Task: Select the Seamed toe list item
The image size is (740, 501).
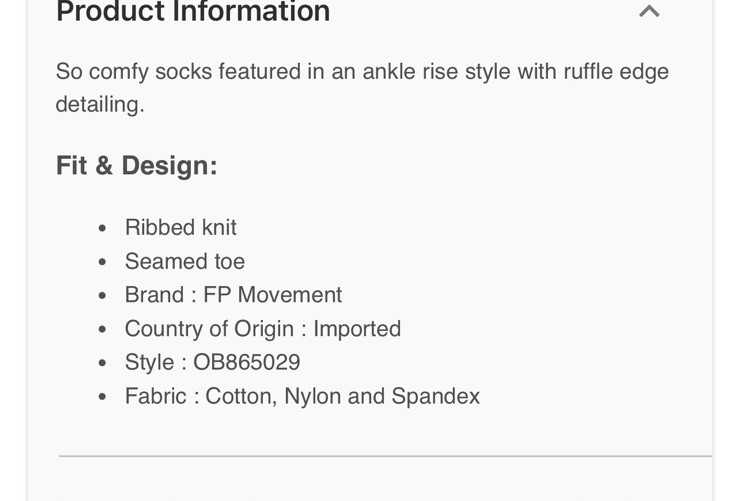Action: [184, 261]
